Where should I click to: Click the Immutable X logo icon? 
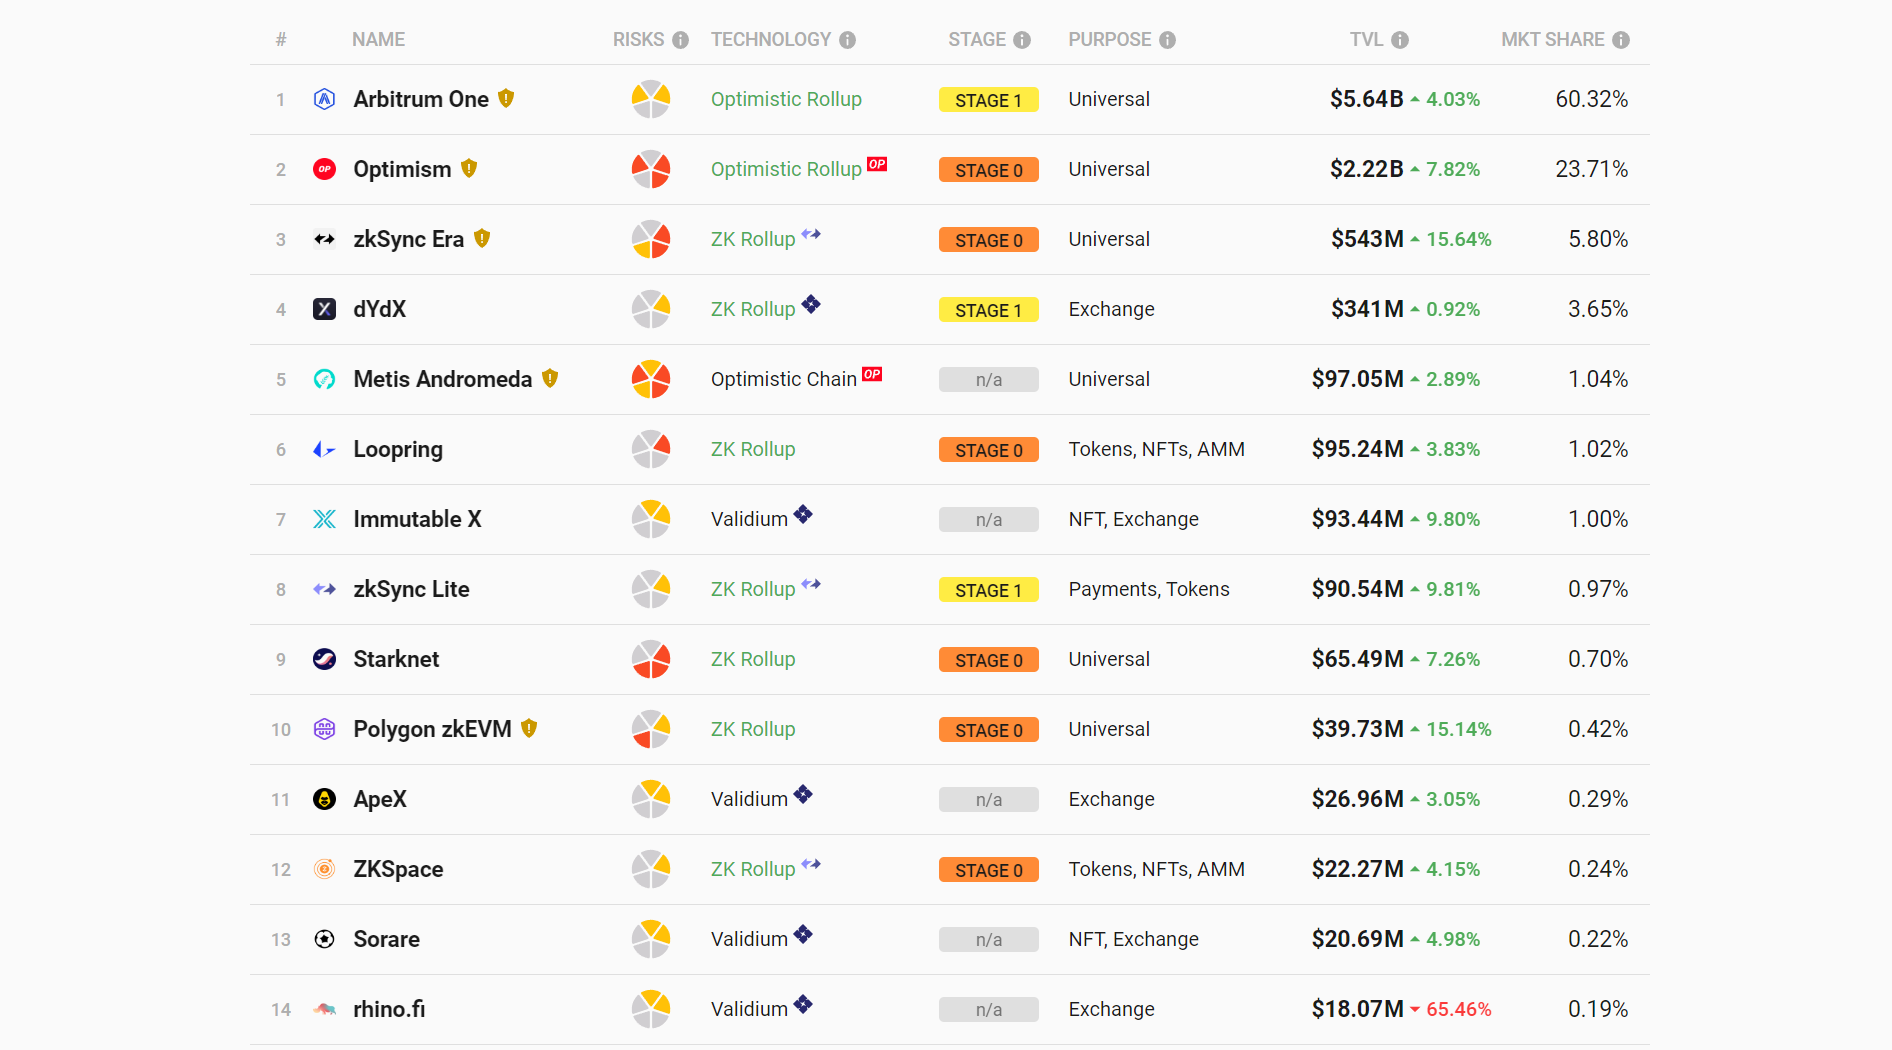324,519
